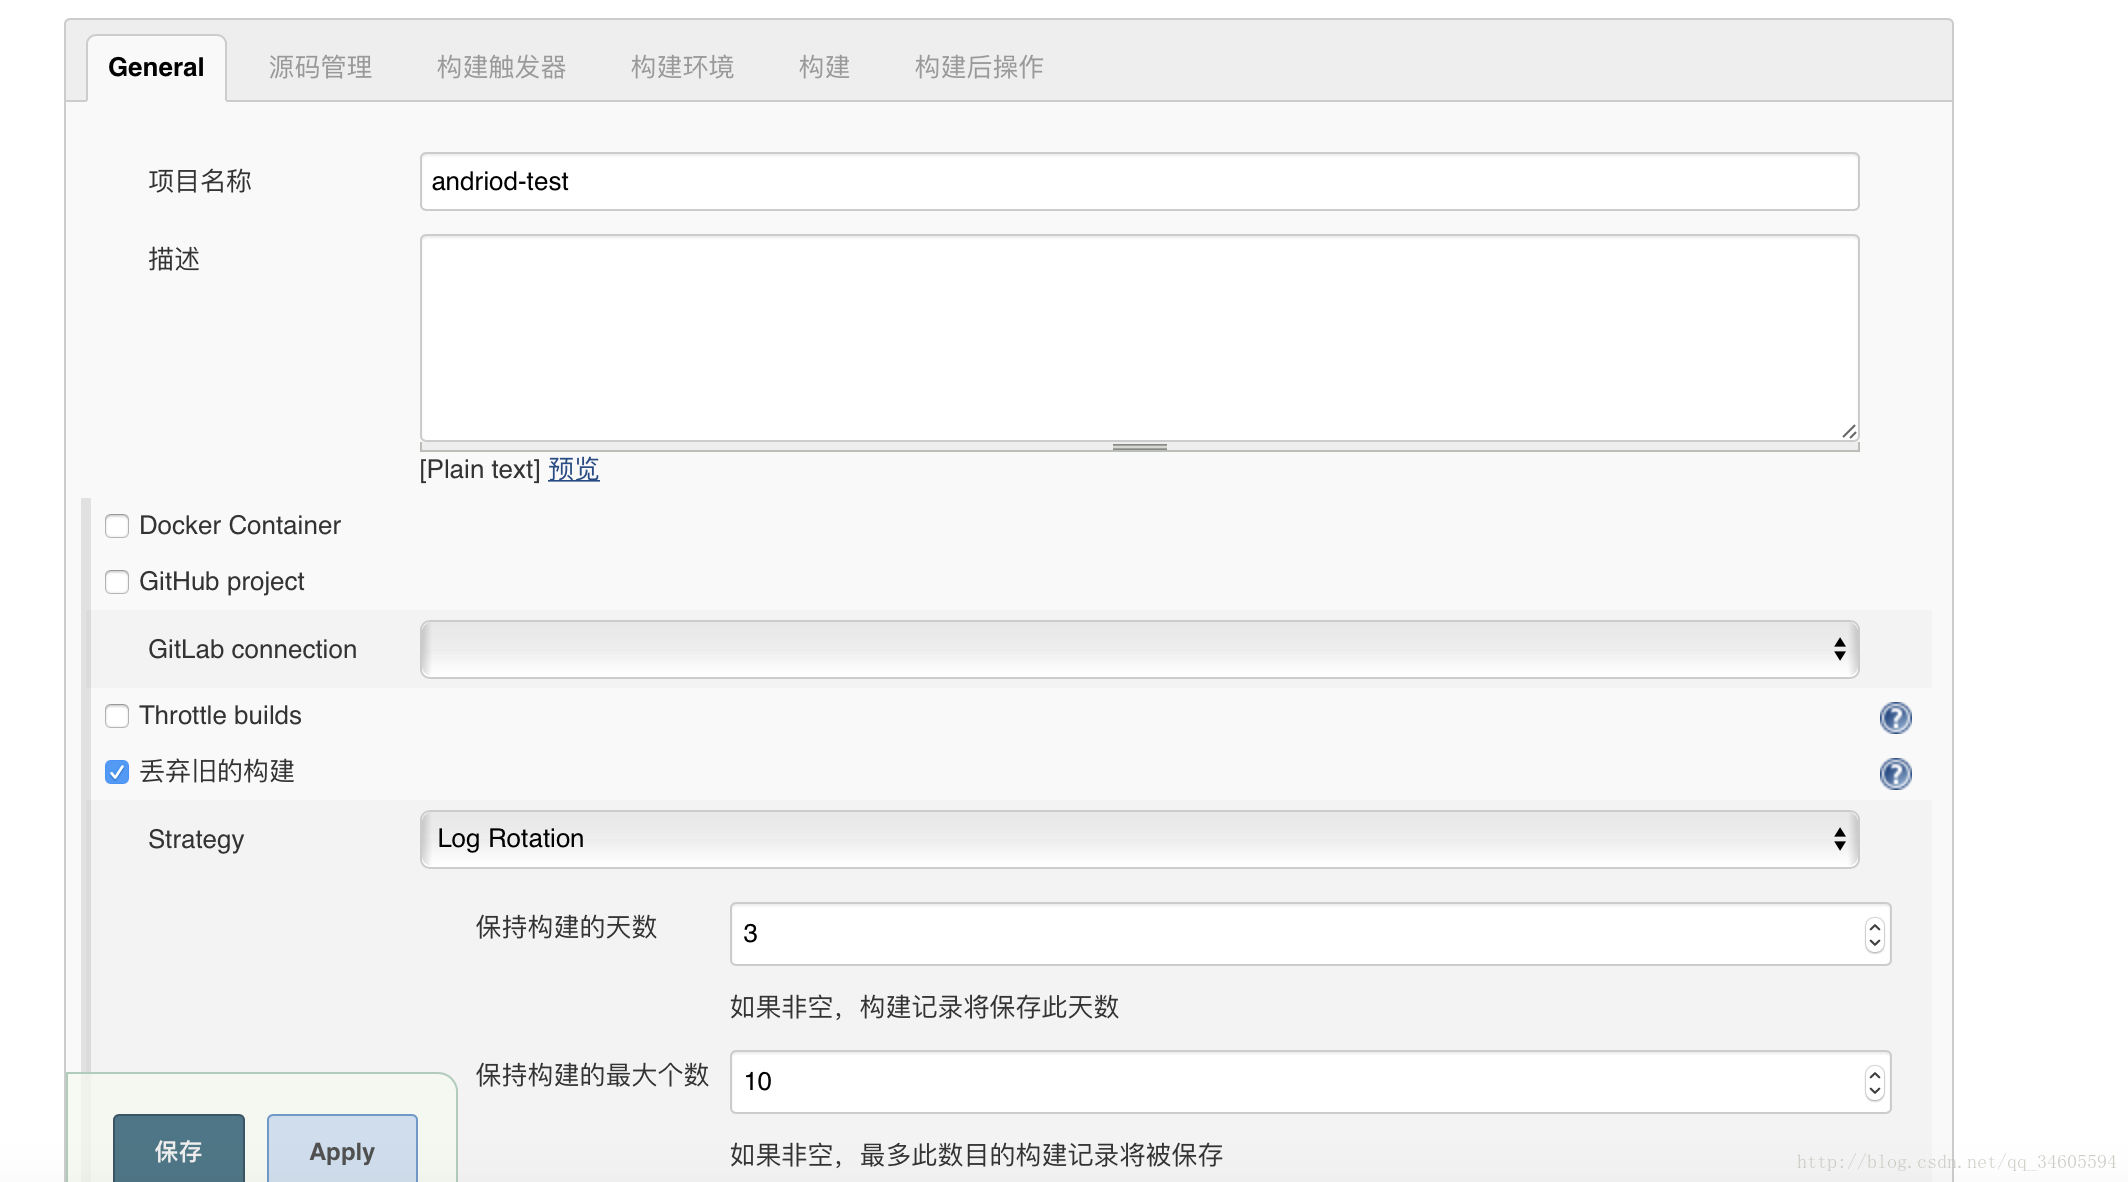2128x1182 pixels.
Task: Focus the 保持构建的天数 field showing 3
Action: coord(1310,934)
